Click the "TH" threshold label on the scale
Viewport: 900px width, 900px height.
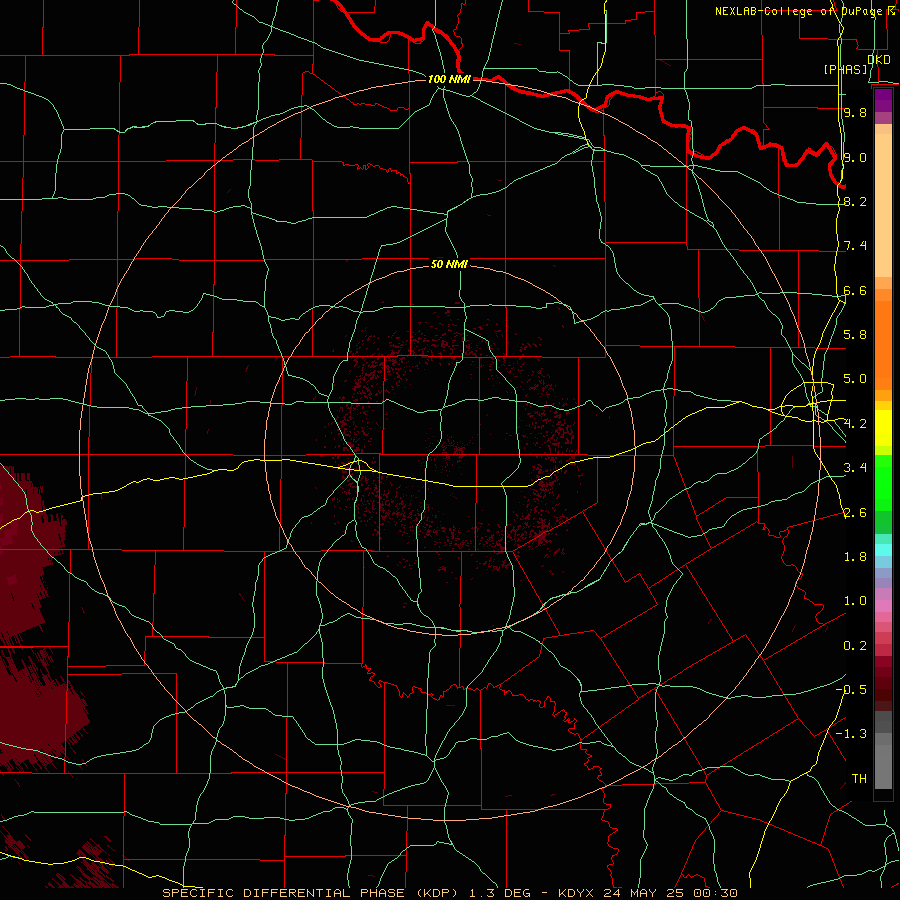tap(859, 779)
